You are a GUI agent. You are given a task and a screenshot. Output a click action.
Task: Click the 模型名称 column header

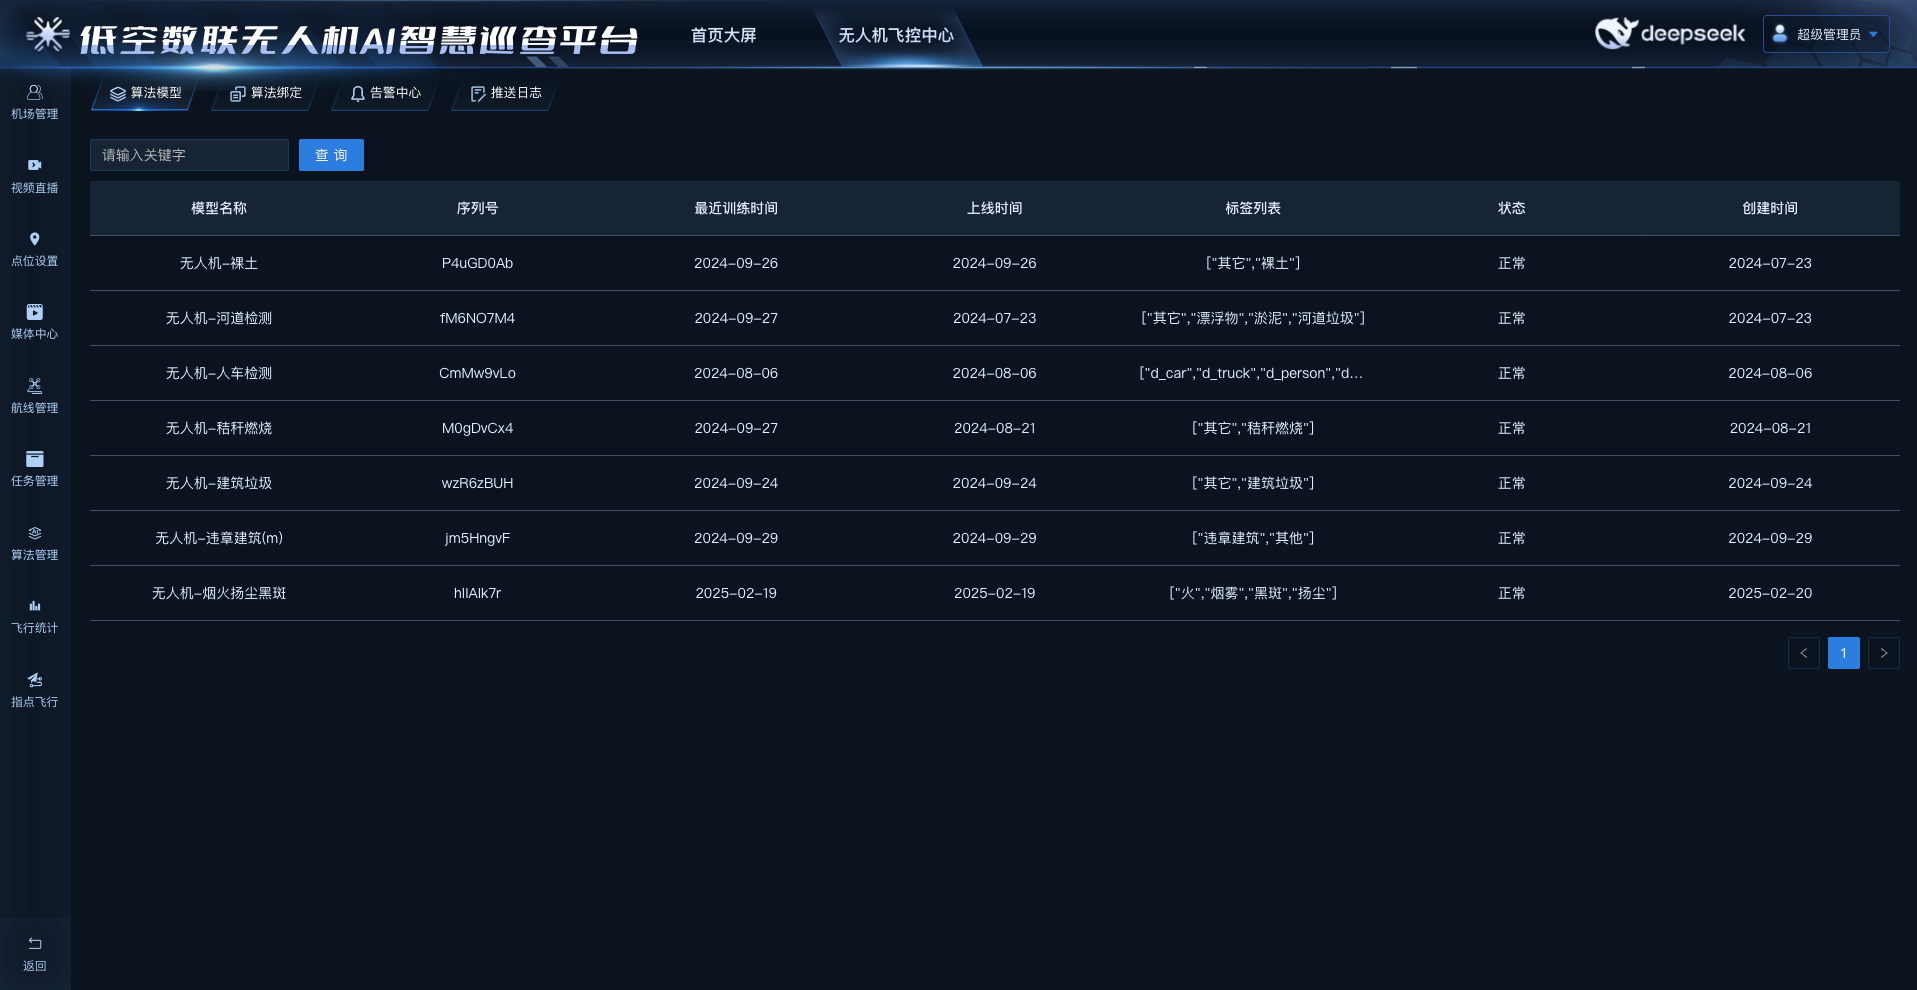(219, 208)
